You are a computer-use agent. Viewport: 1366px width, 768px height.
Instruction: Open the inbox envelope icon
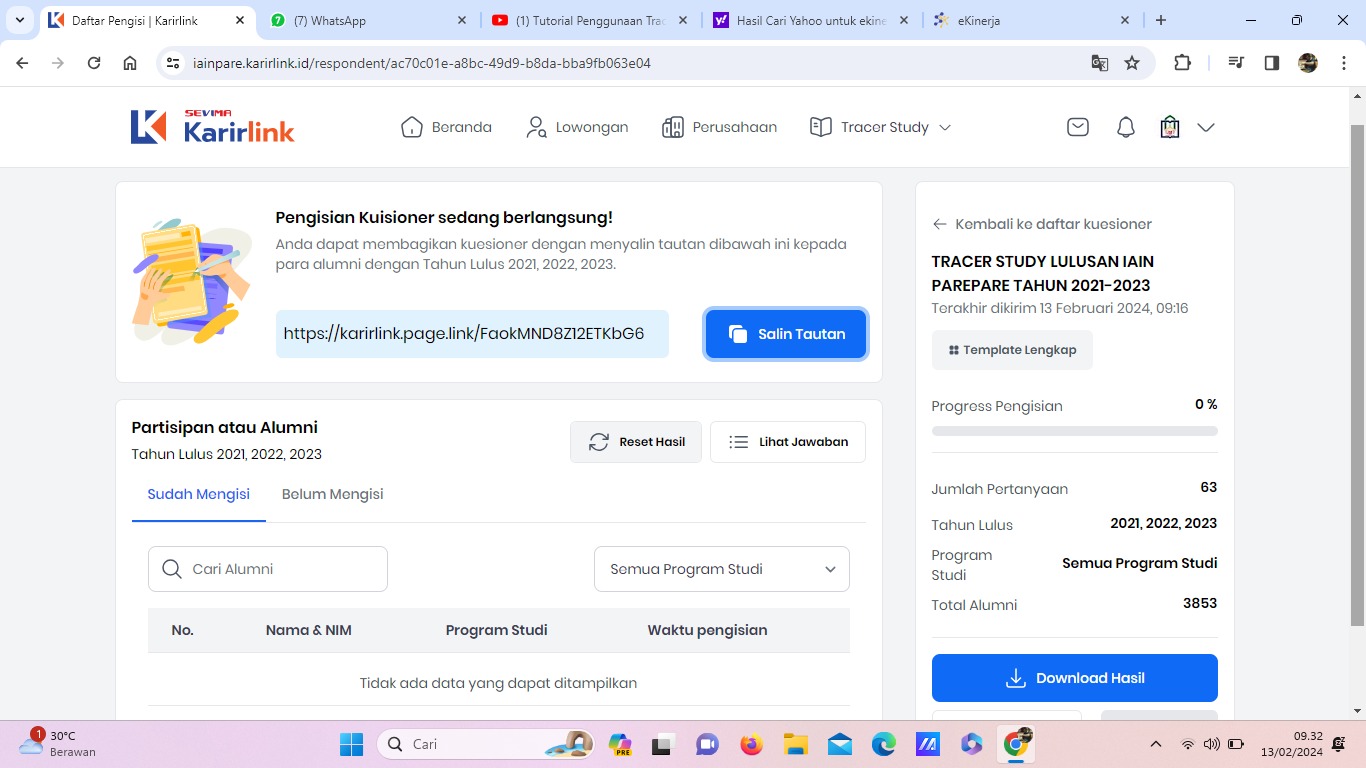pyautogui.click(x=1078, y=127)
